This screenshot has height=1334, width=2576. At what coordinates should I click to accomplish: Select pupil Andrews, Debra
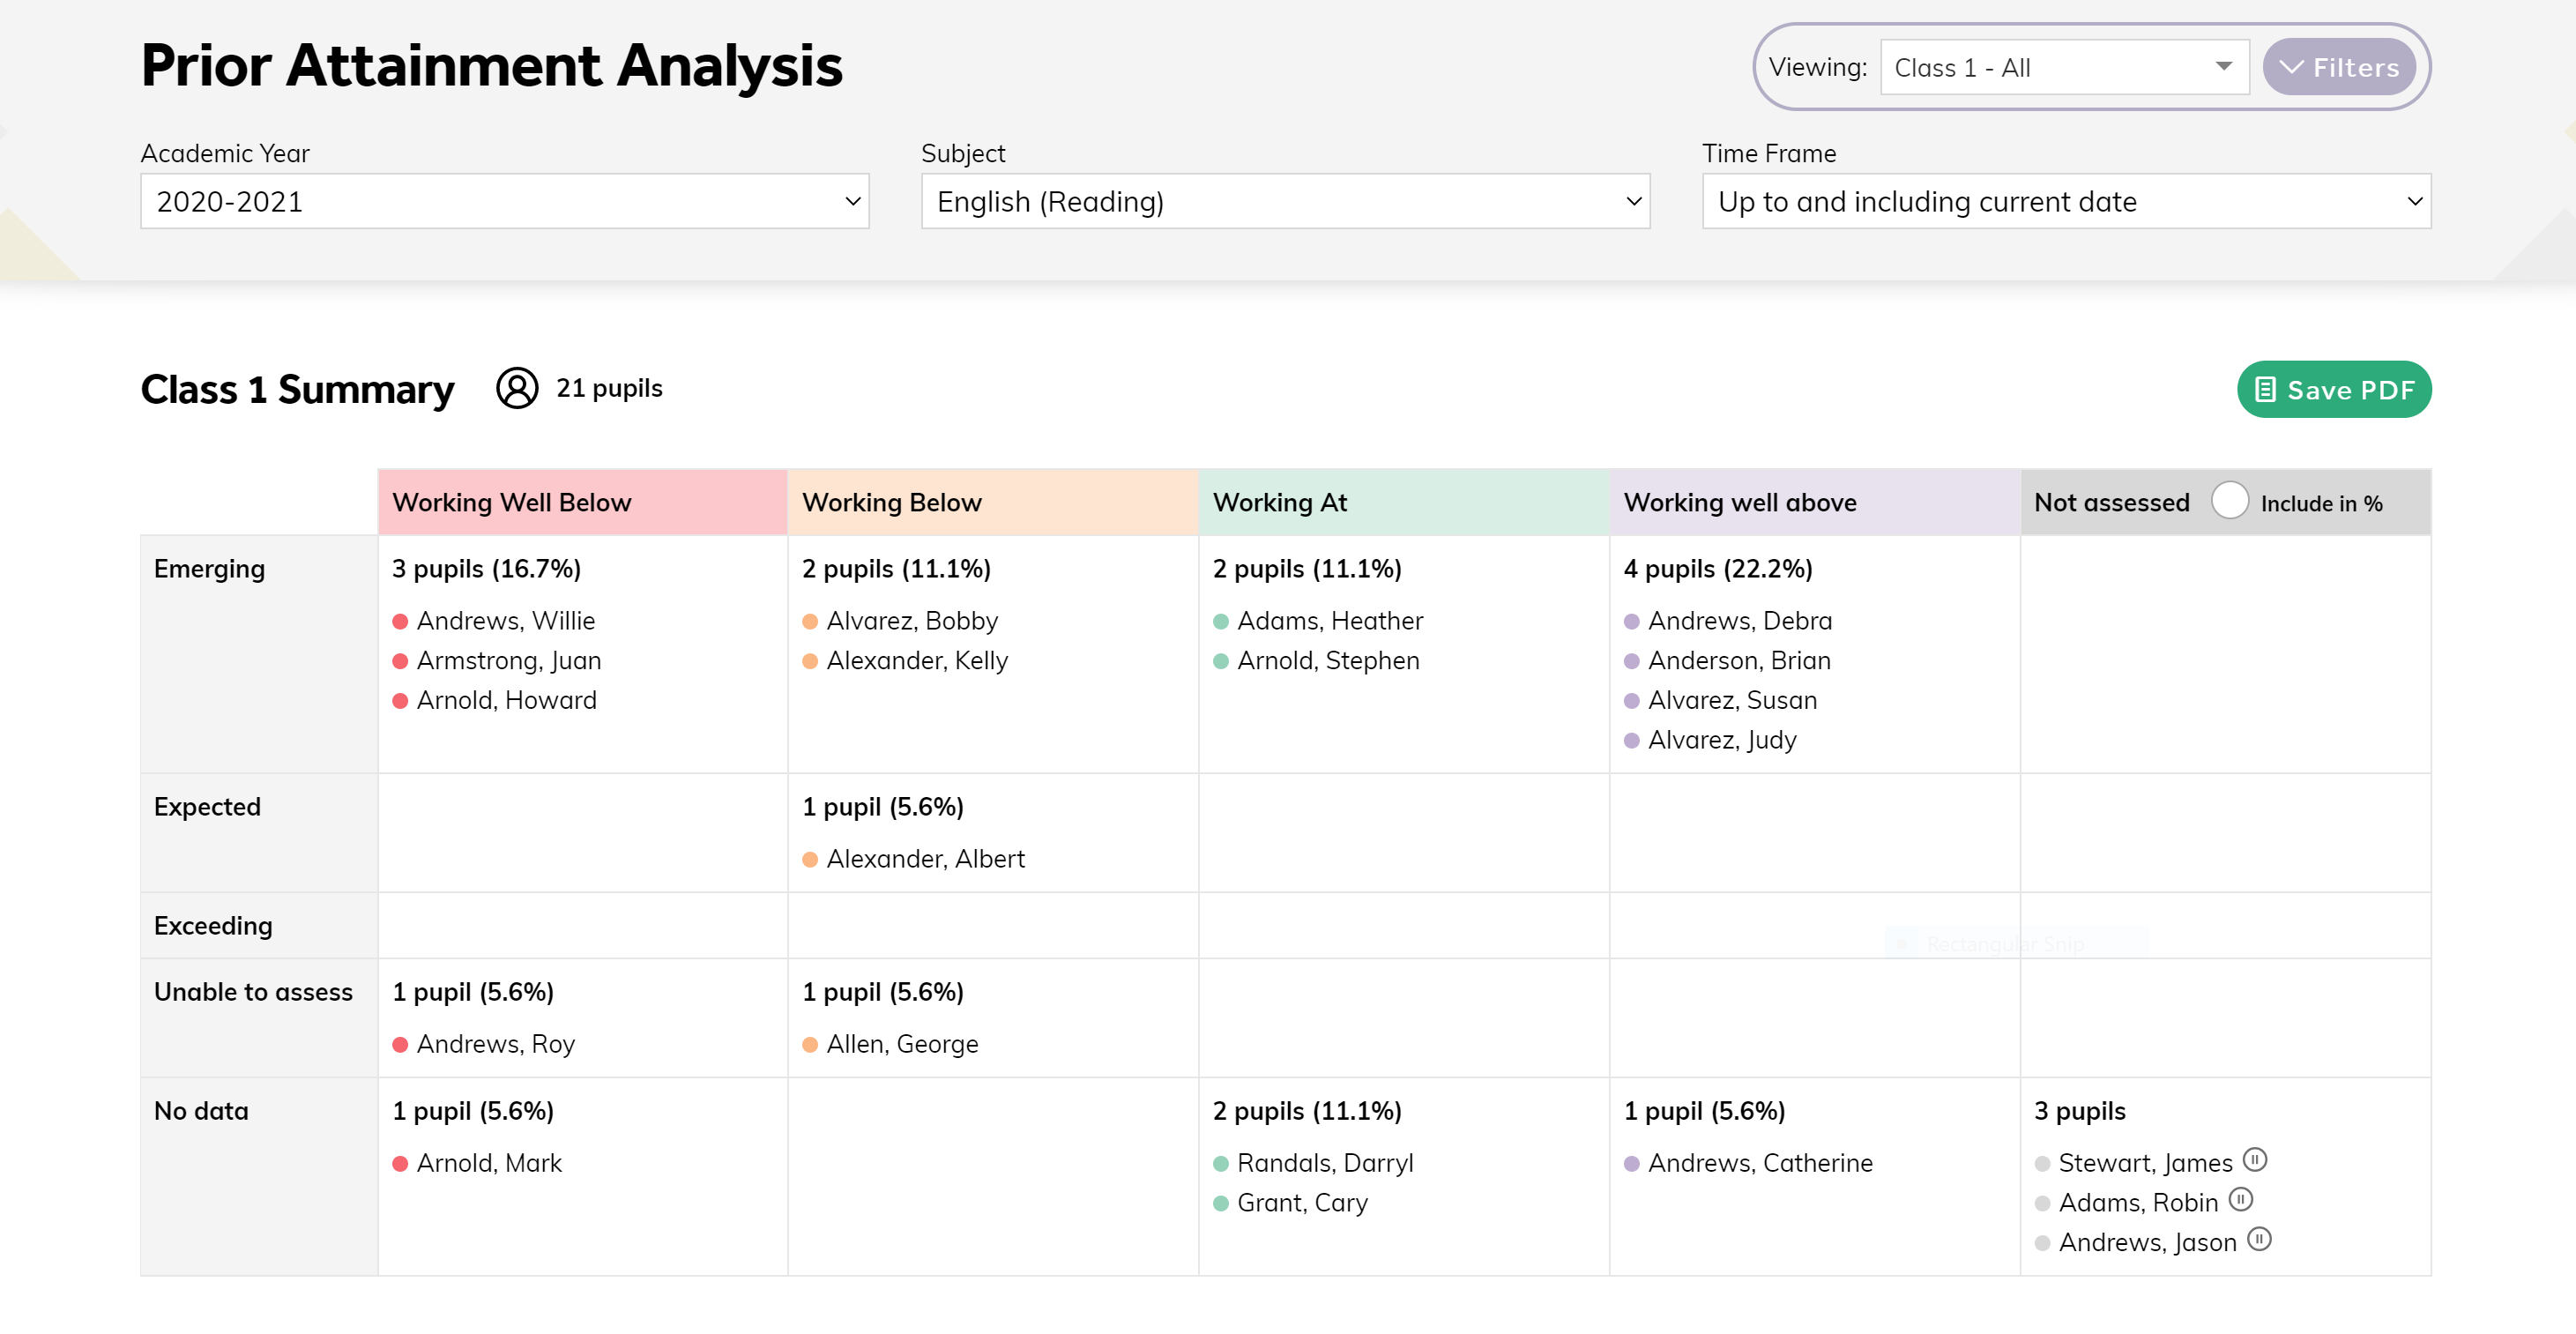[1739, 620]
